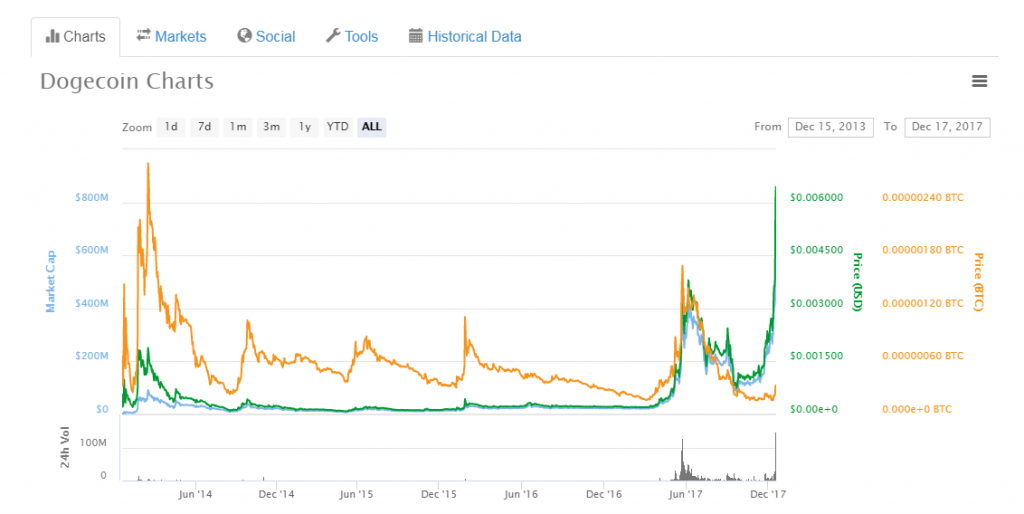The height and width of the screenshot is (514, 1024).
Task: Click the bar chart icon in Charts tab
Action: (x=52, y=37)
